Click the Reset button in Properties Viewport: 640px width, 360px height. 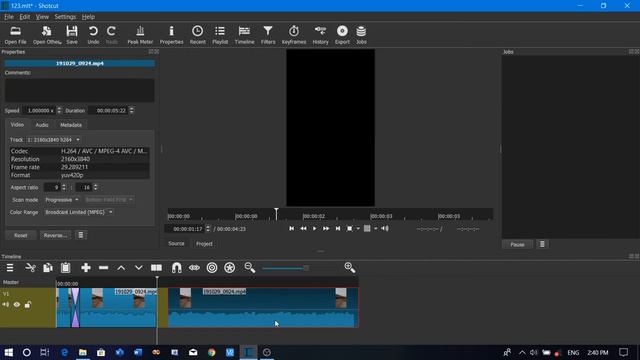(x=20, y=236)
